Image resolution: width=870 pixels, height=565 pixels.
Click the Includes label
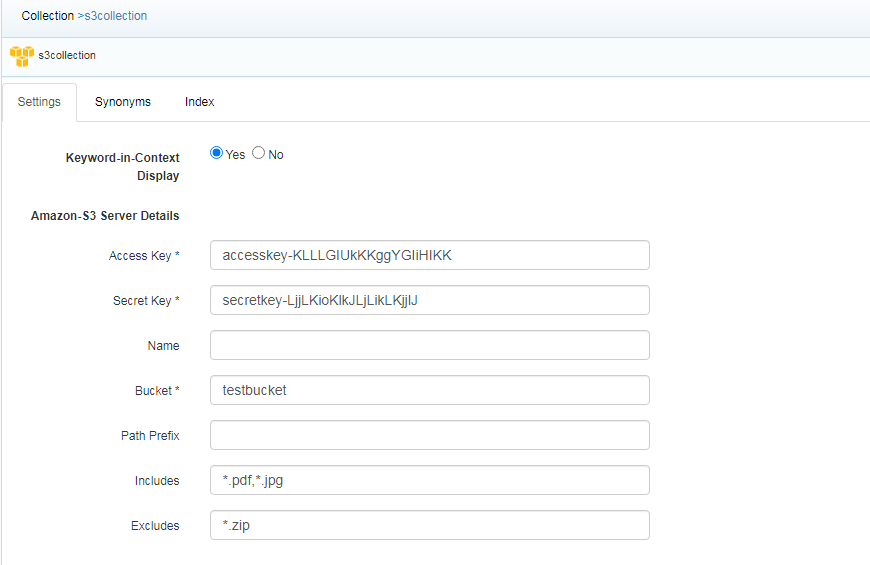point(157,481)
